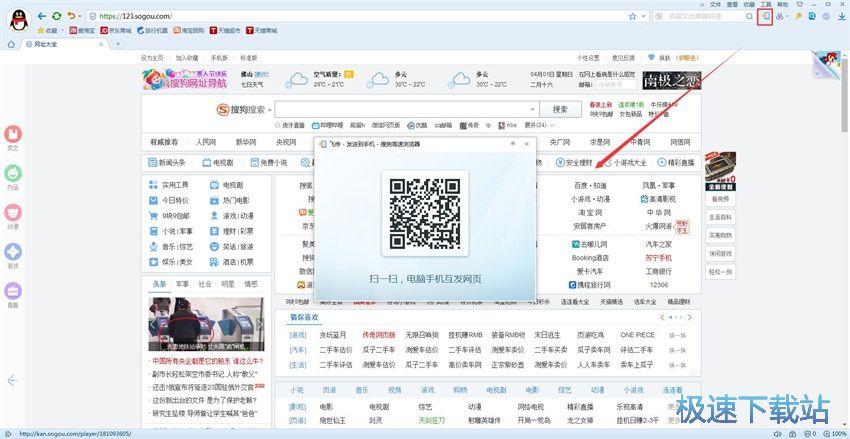Expand the undo-close history dropdown arrow
Viewport: 850px width, 439px height.
80,17
